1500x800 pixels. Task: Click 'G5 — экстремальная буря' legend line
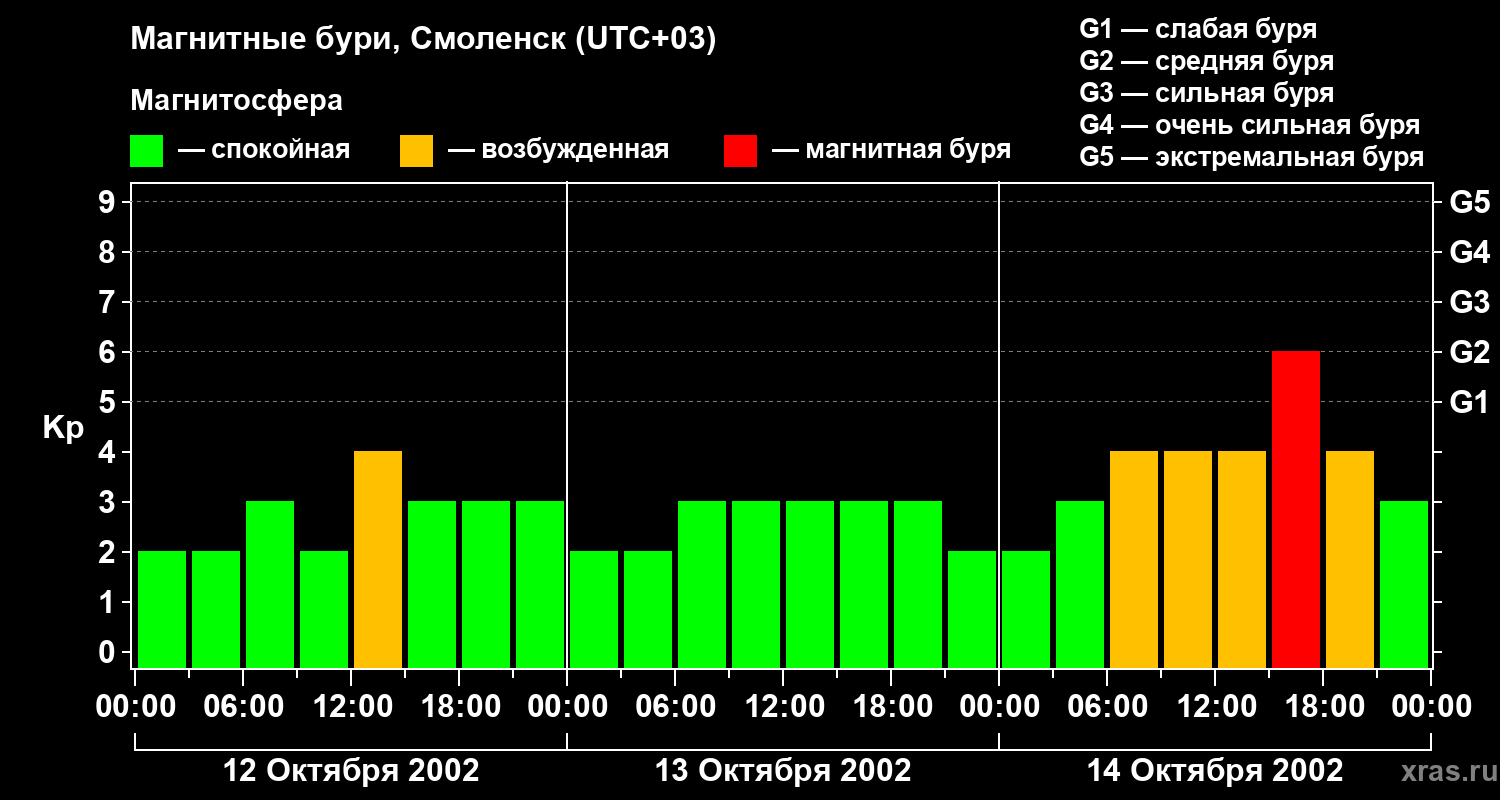pyautogui.click(x=1251, y=157)
